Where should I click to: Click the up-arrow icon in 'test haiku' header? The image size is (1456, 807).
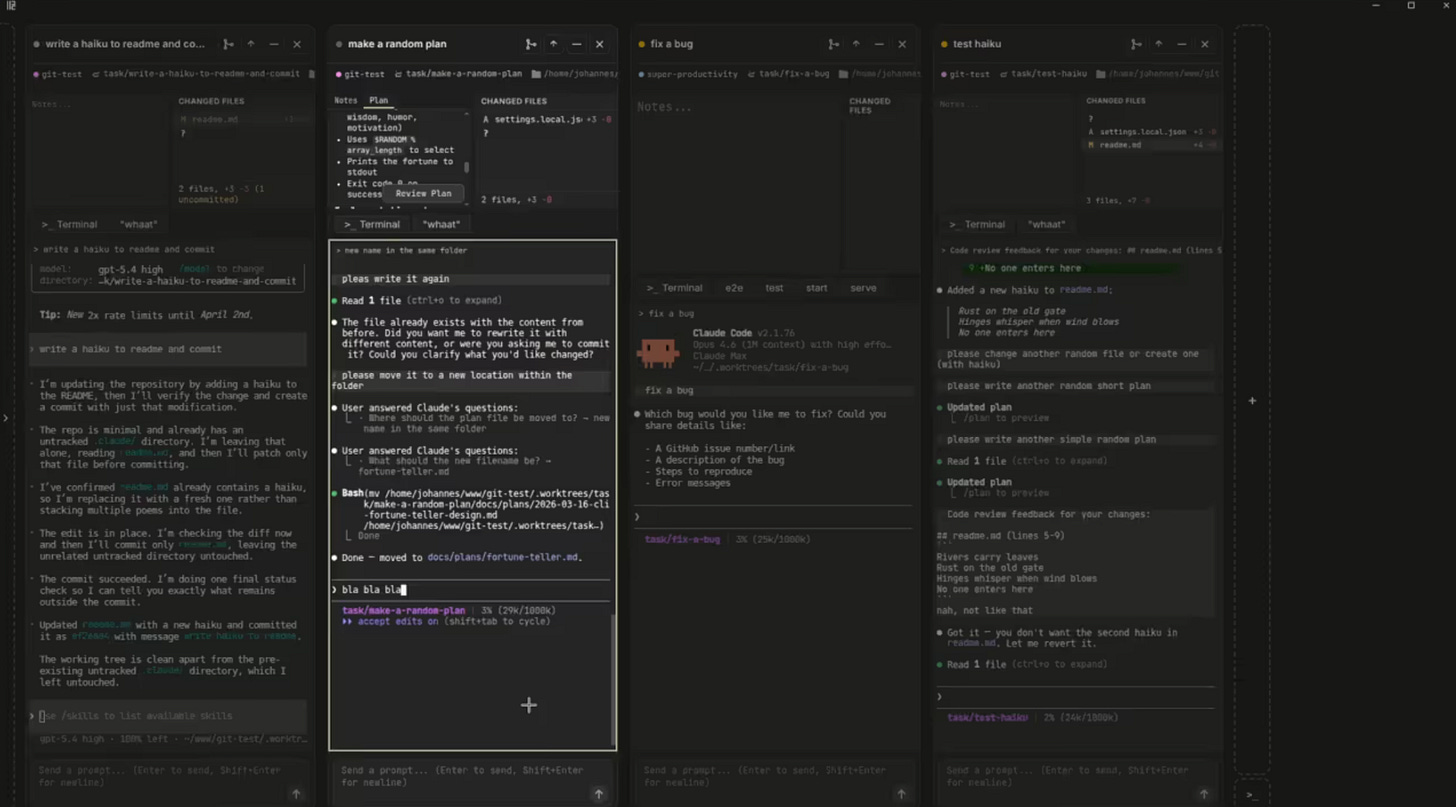[1159, 44]
